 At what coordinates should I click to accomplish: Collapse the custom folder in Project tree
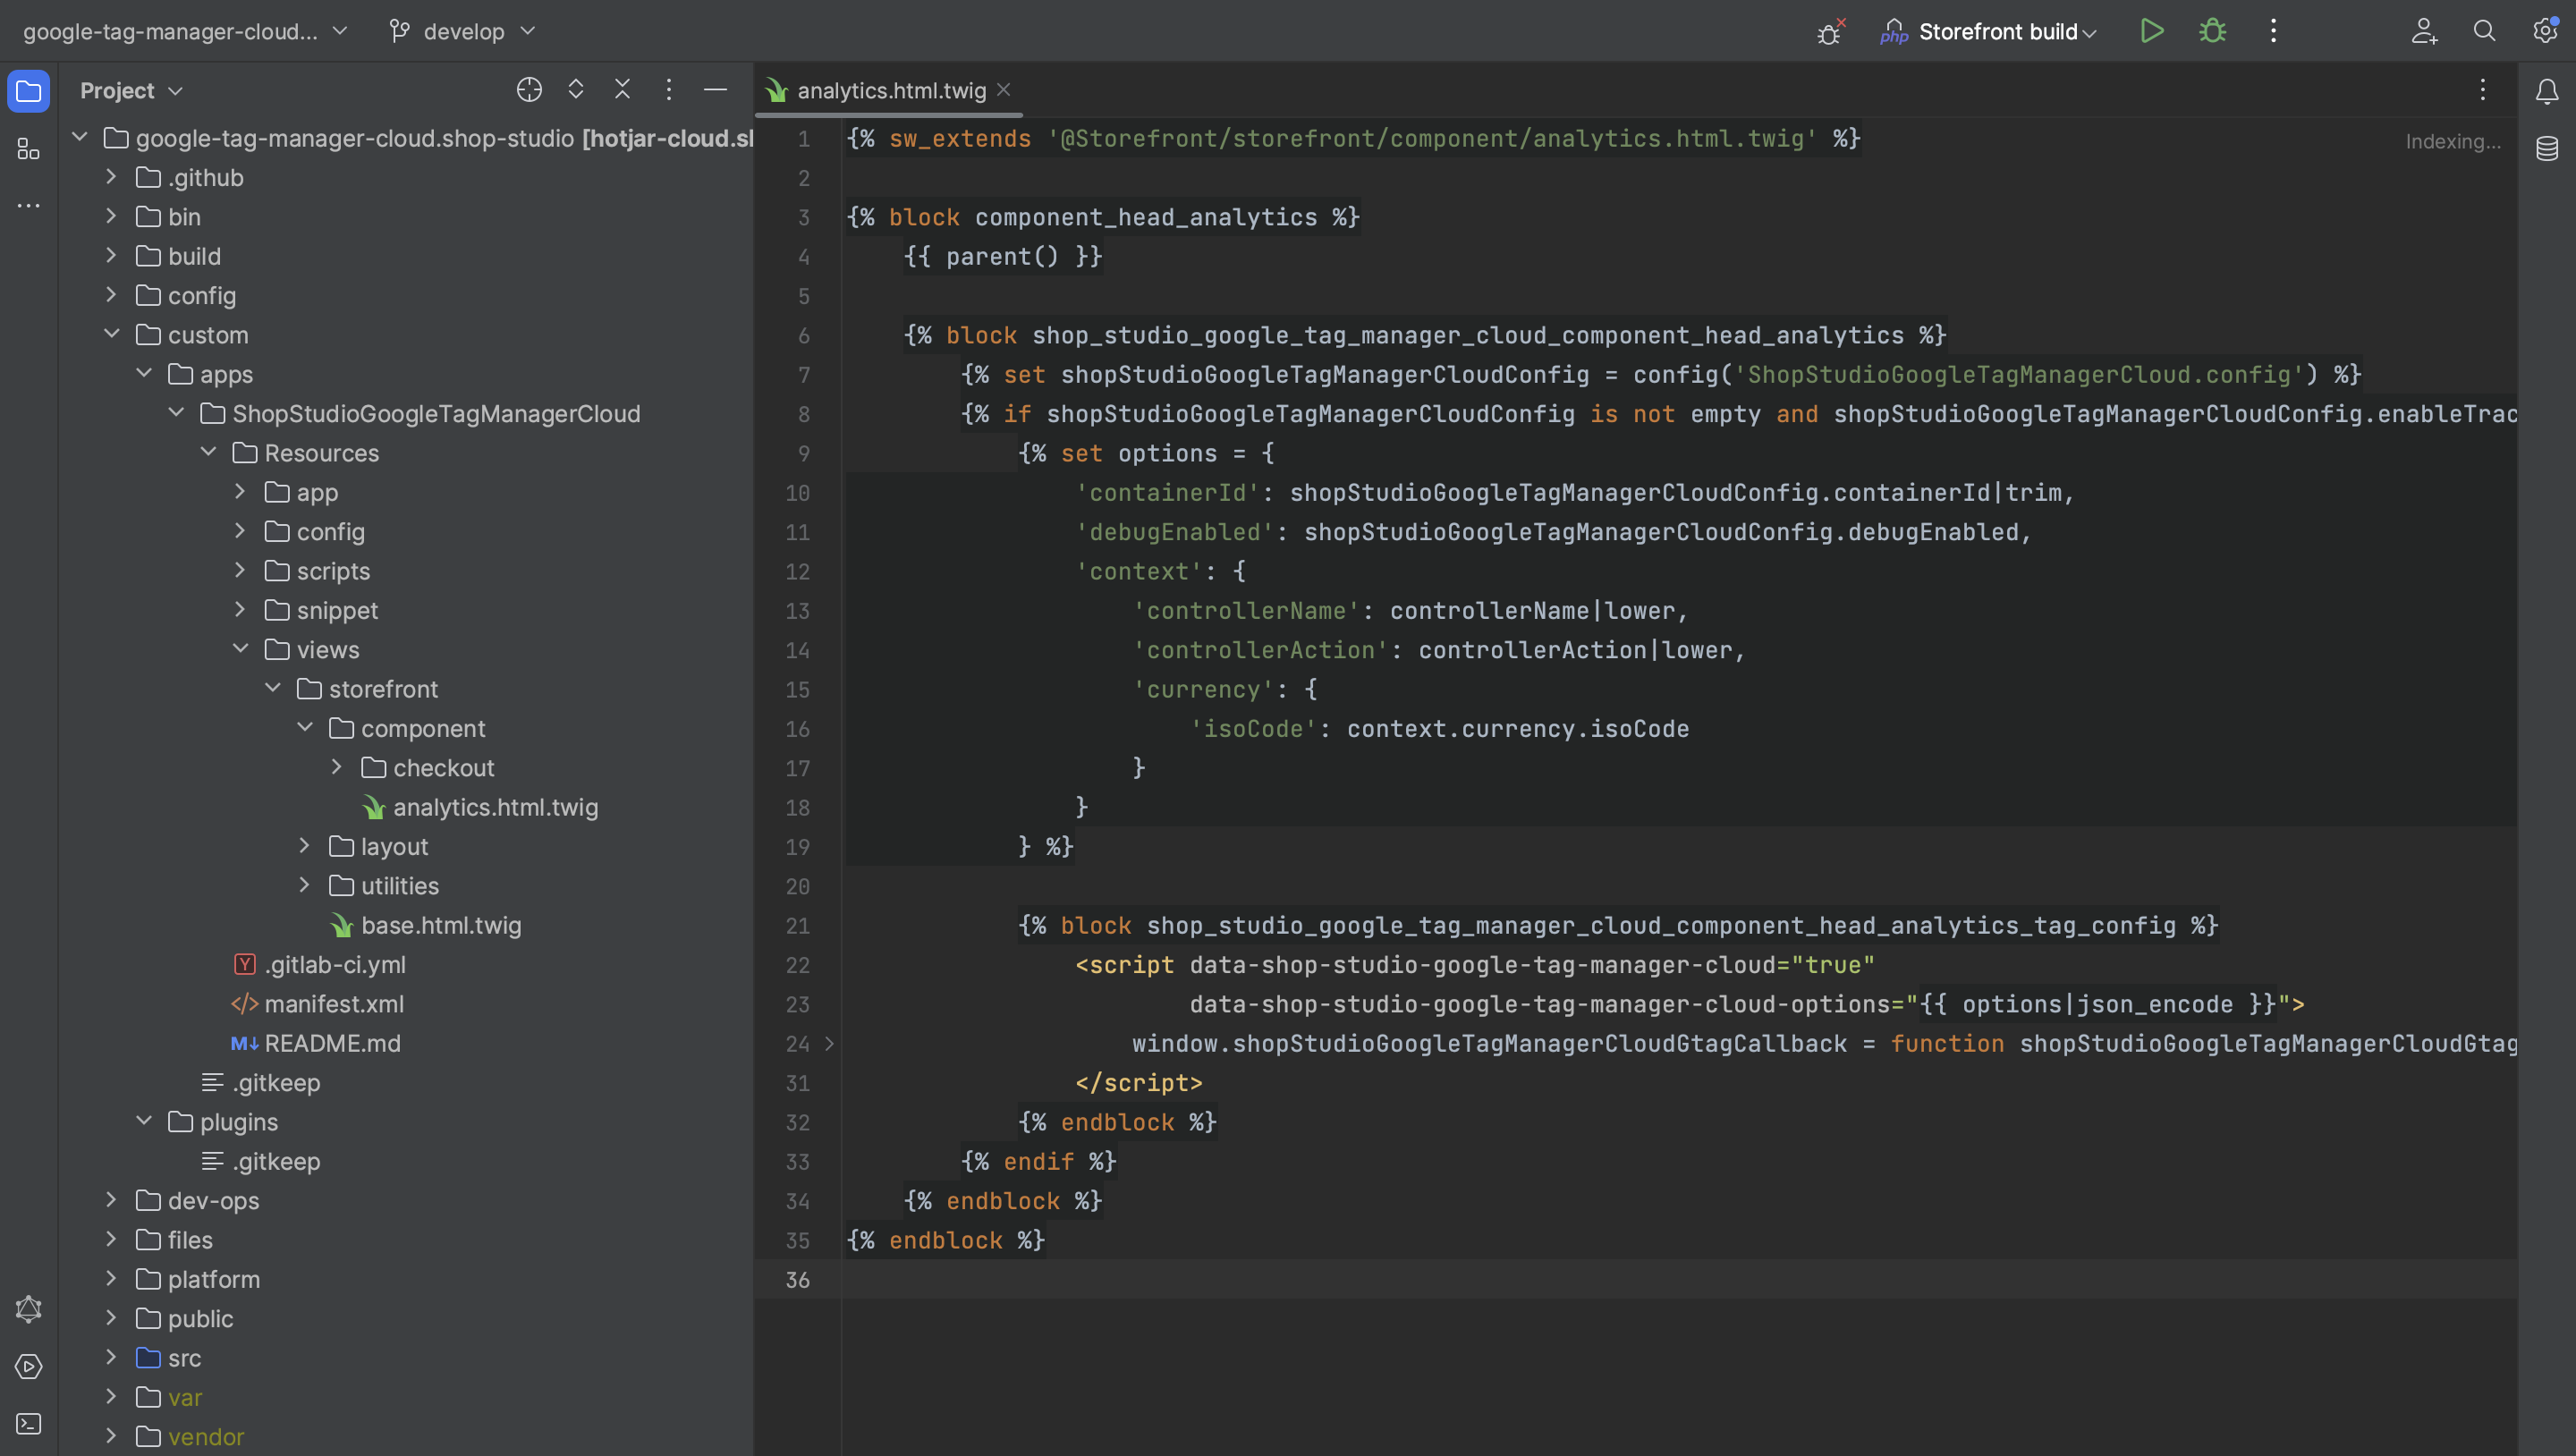click(x=112, y=334)
